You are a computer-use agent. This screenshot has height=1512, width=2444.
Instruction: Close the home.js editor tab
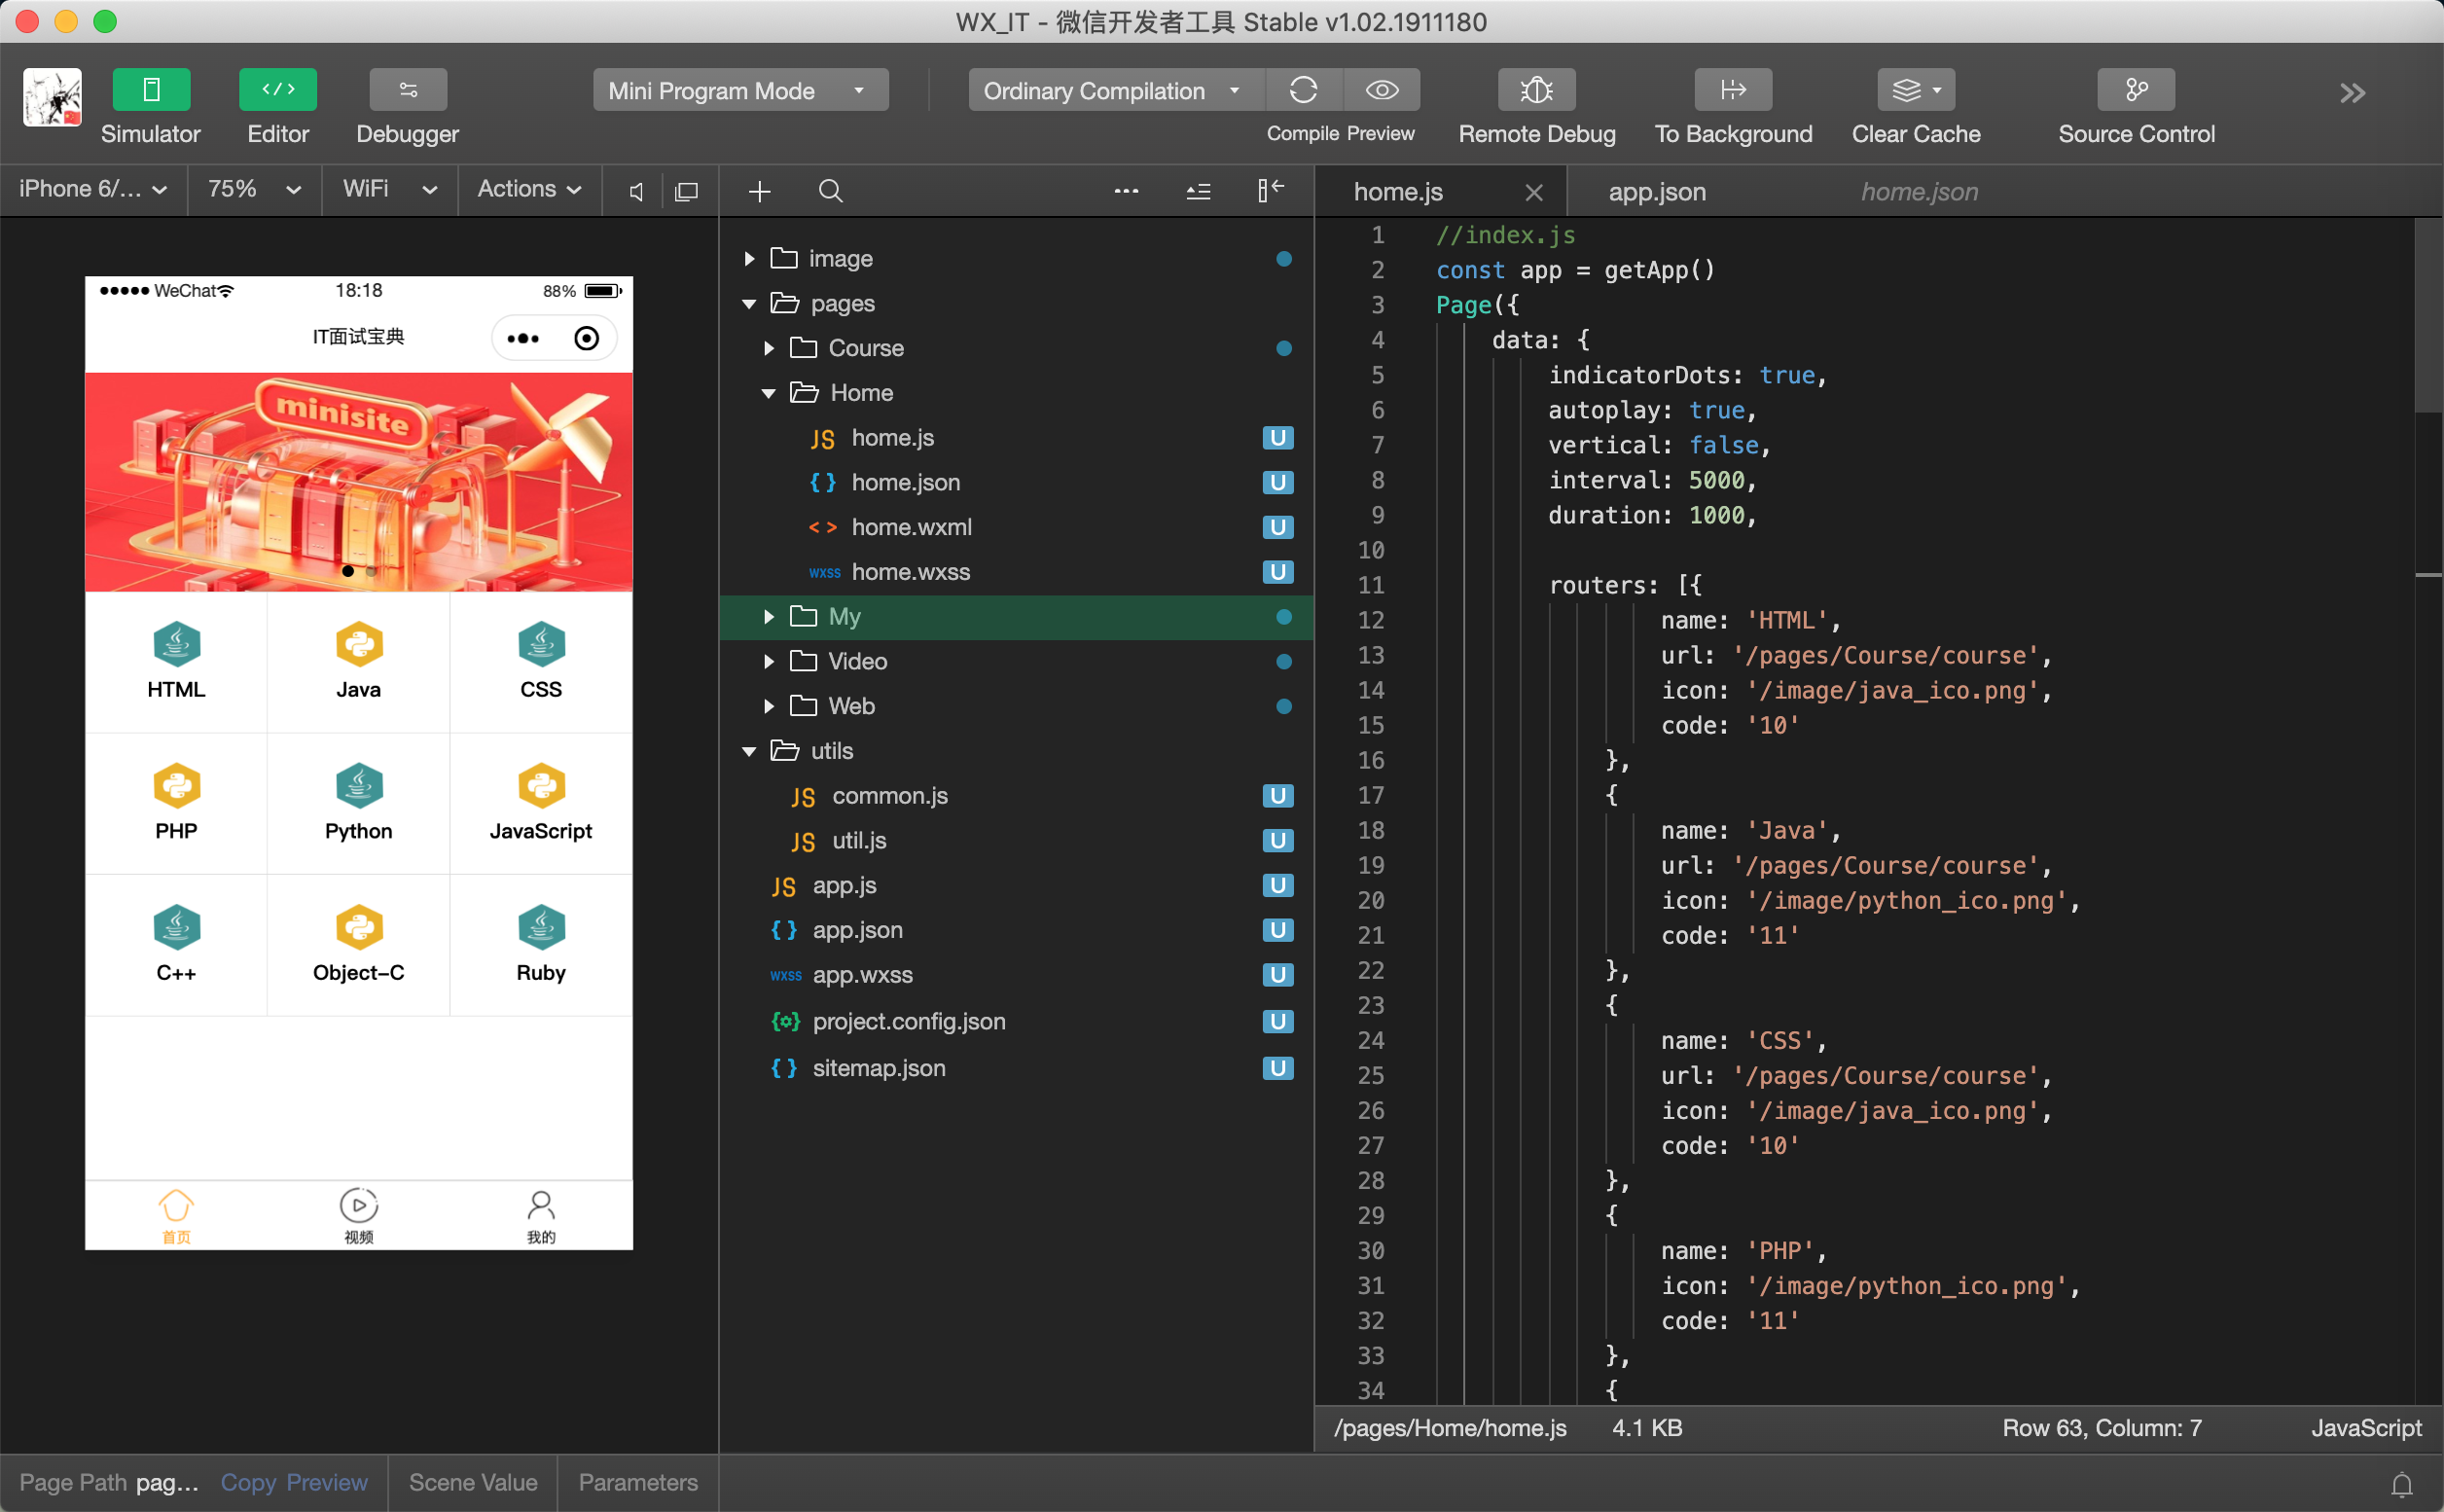1533,192
